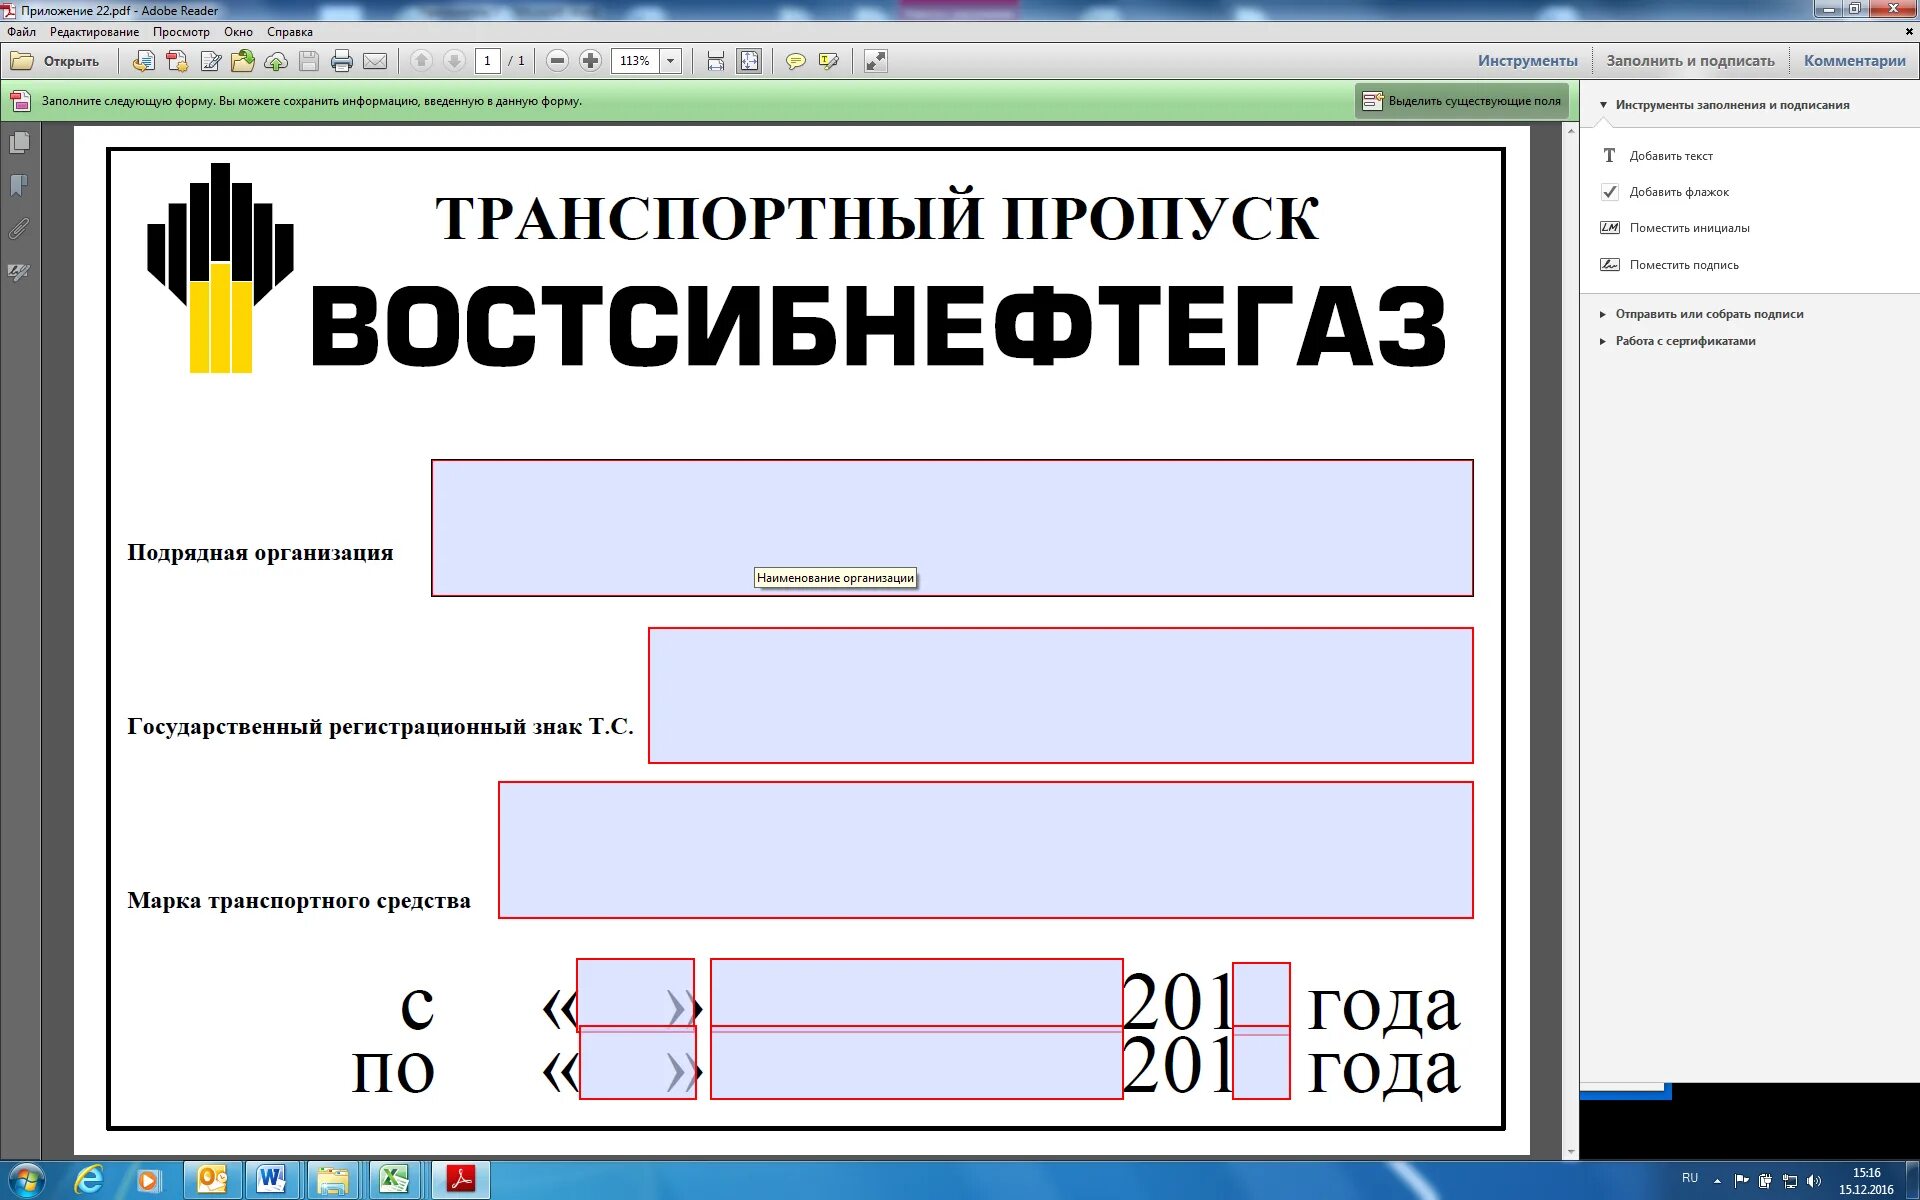The width and height of the screenshot is (1920, 1200).
Task: Toggle Выделить существующие поля highlight button
Action: [1462, 101]
